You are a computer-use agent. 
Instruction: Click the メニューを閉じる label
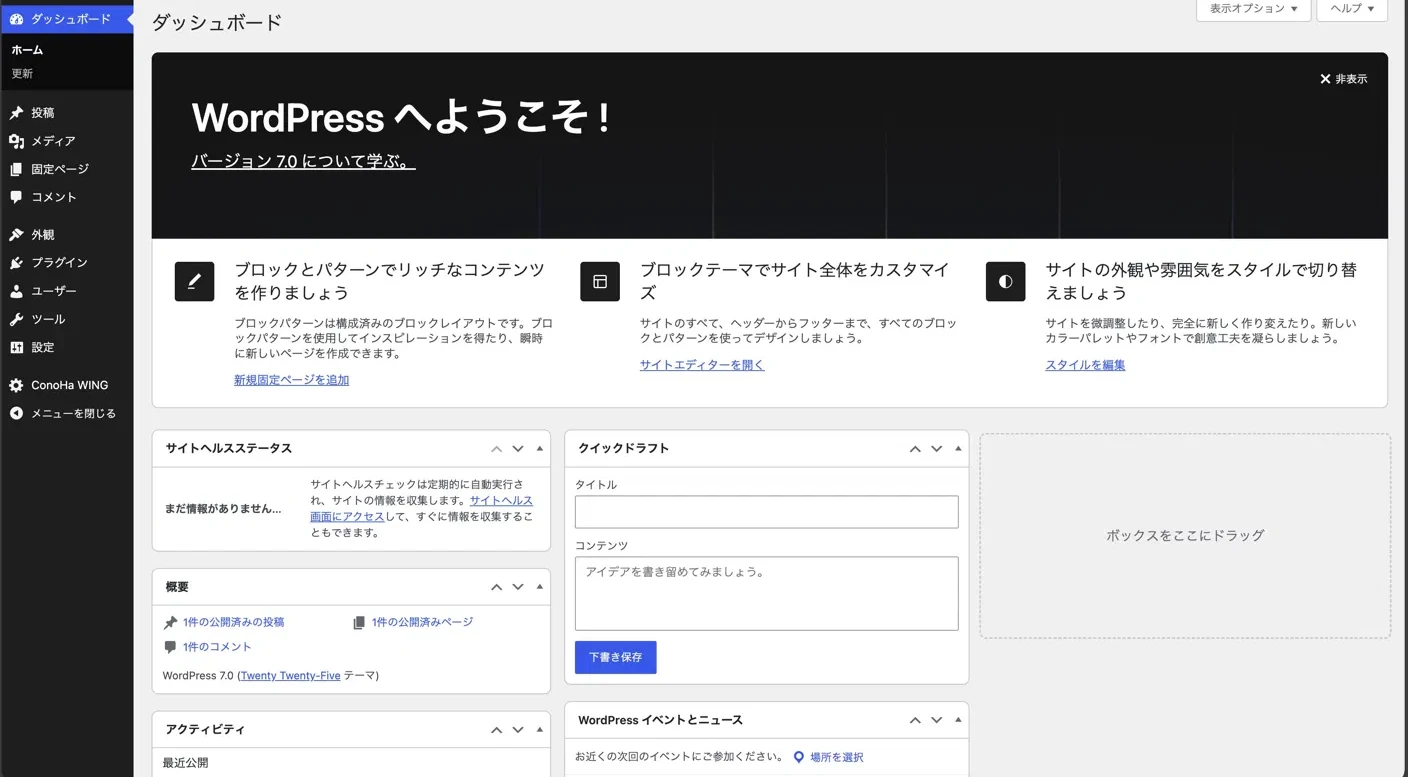pos(73,413)
